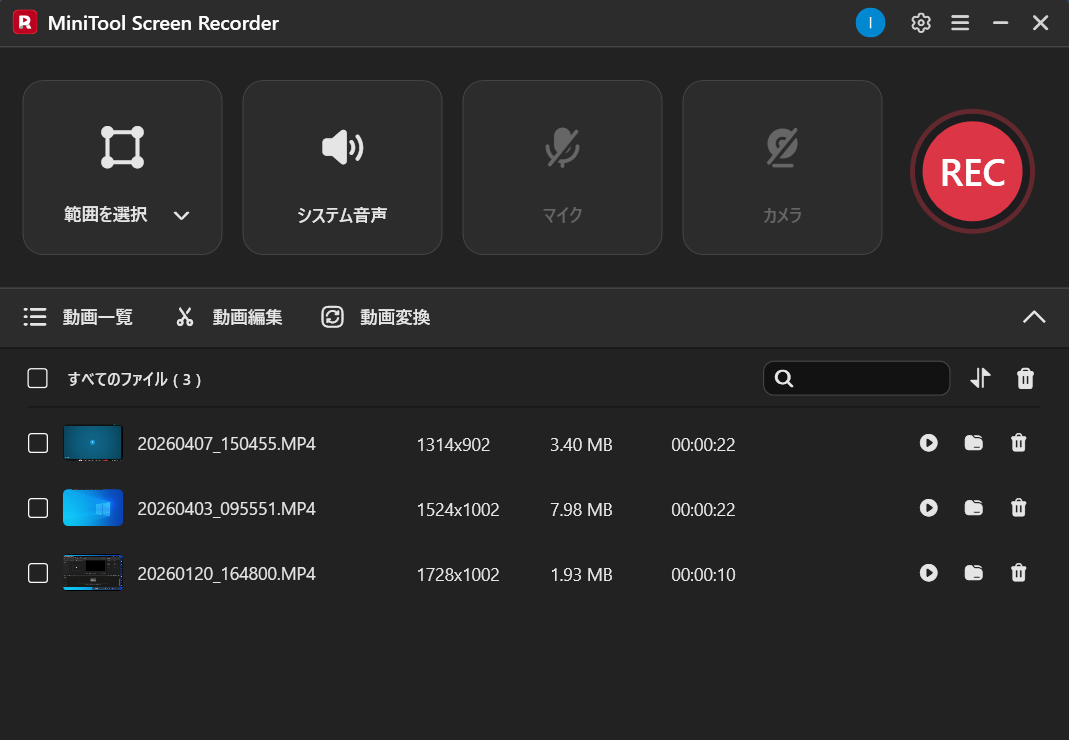Image resolution: width=1069 pixels, height=740 pixels.
Task: Click the search magnifier icon
Action: [784, 379]
